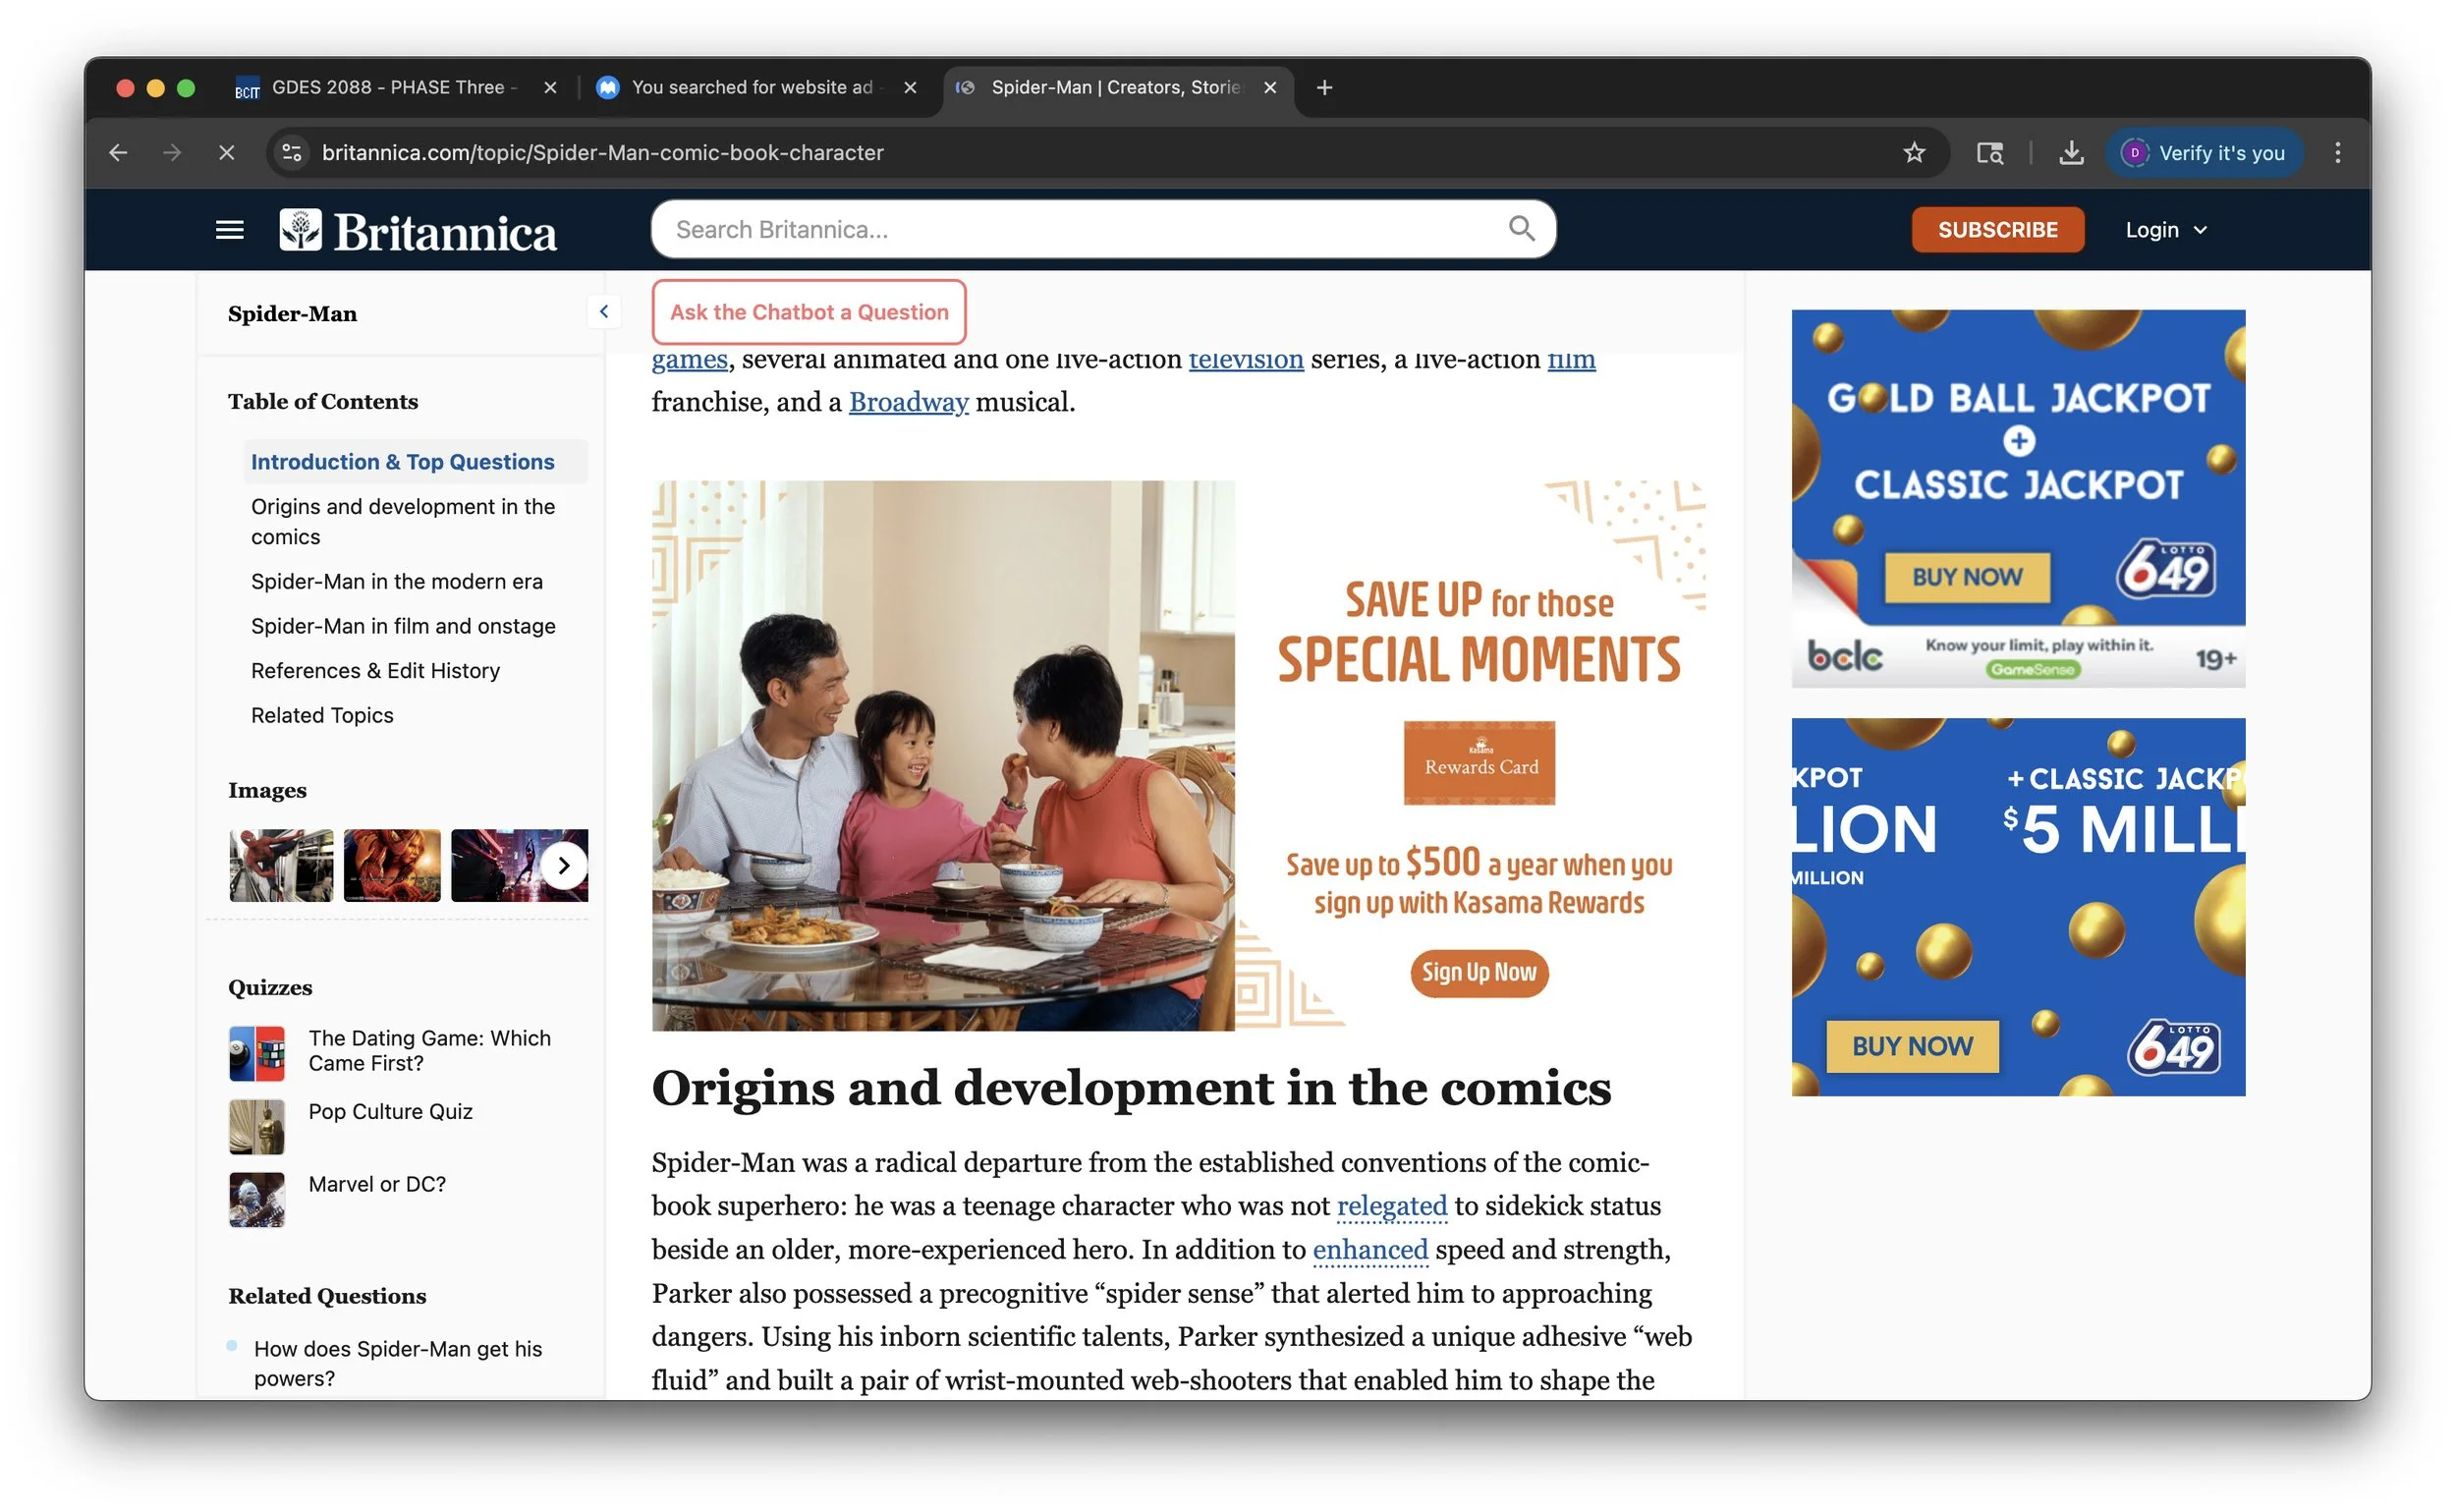
Task: Click the site information icon in address bar
Action: point(292,153)
